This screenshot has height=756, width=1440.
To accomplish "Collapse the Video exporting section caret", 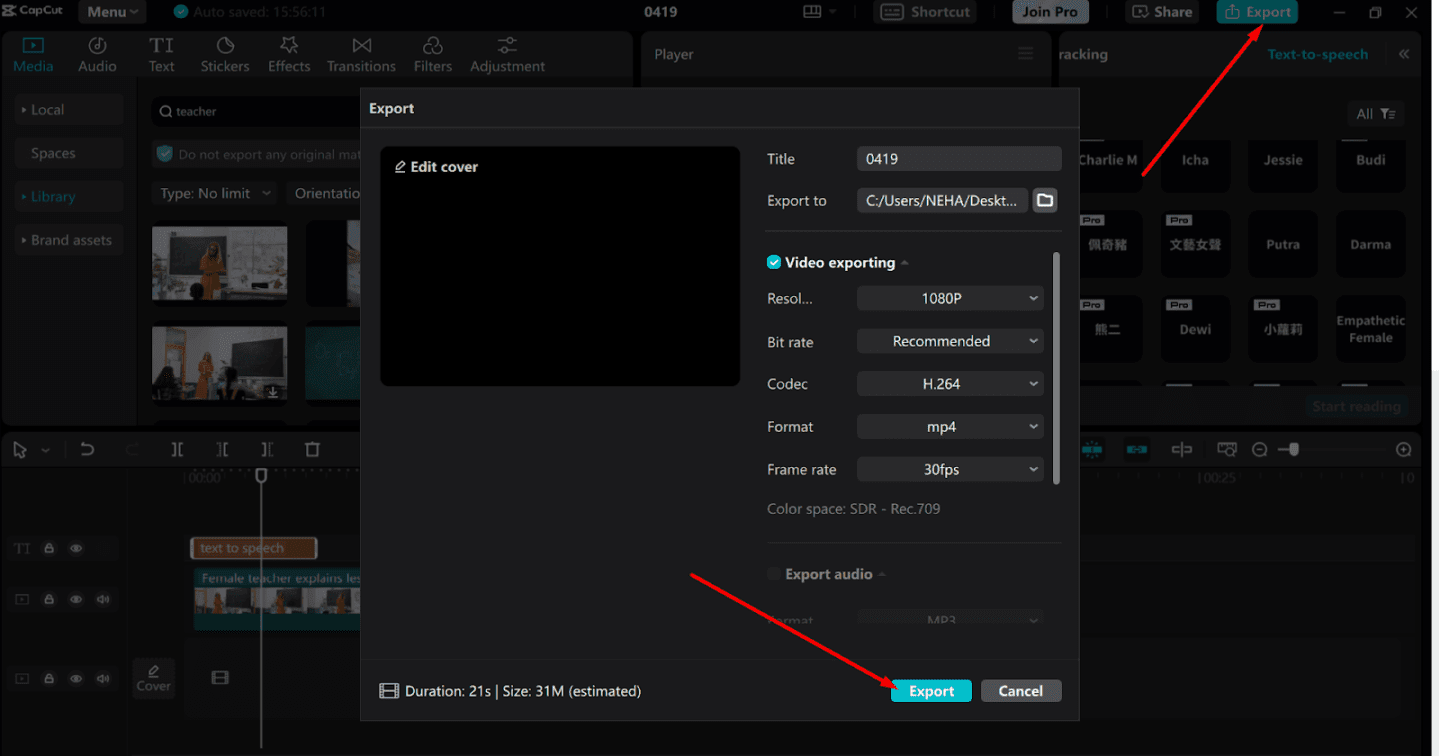I will pos(905,263).
